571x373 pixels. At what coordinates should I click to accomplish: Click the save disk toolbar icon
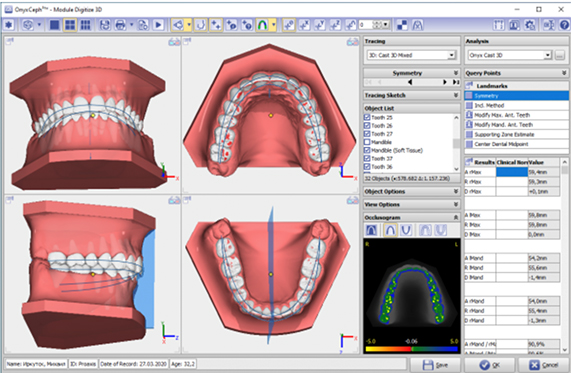point(105,25)
